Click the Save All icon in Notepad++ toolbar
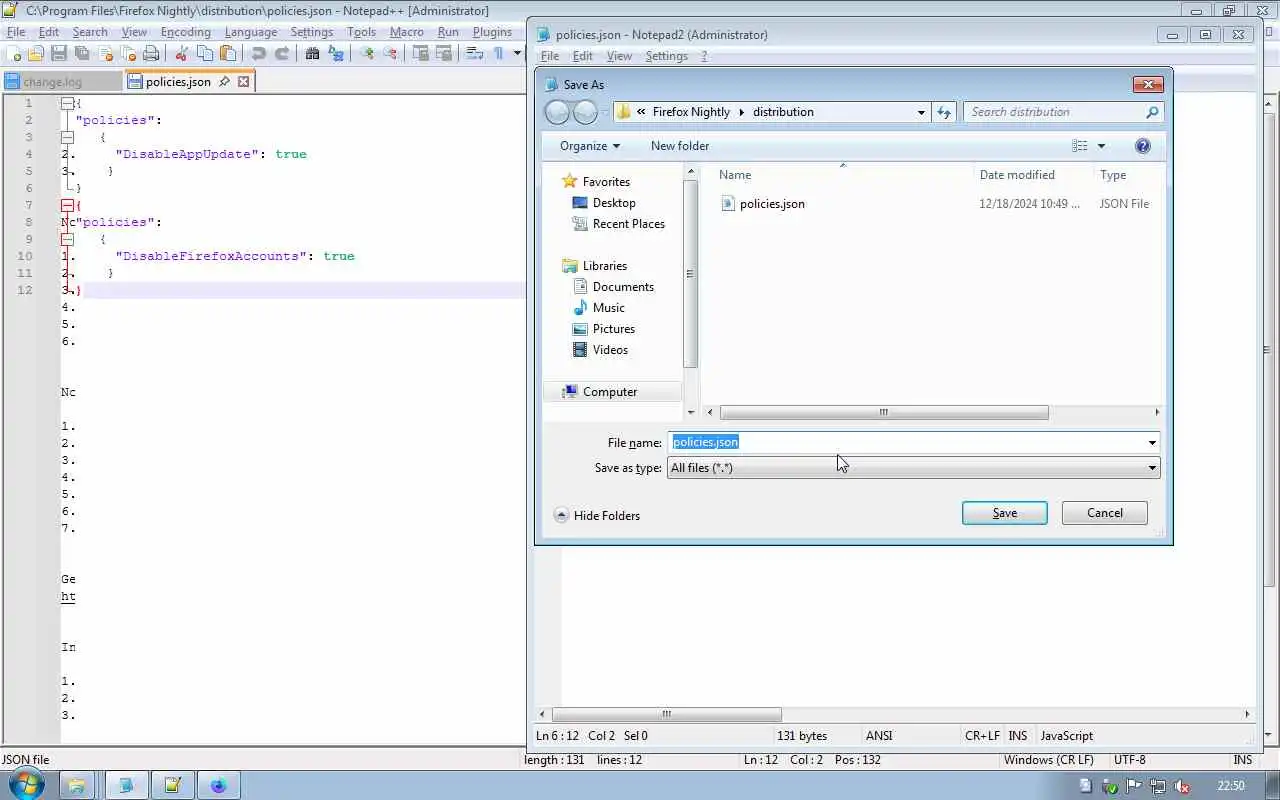This screenshot has height=800, width=1280. [82, 54]
